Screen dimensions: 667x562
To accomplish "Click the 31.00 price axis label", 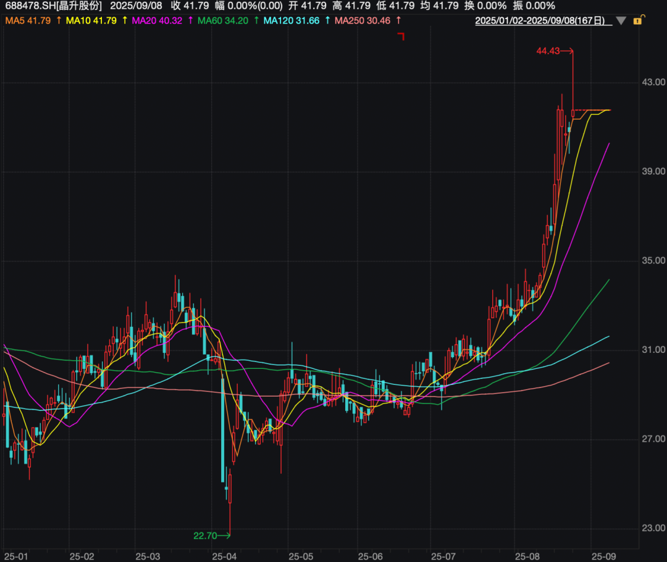I will [x=653, y=349].
